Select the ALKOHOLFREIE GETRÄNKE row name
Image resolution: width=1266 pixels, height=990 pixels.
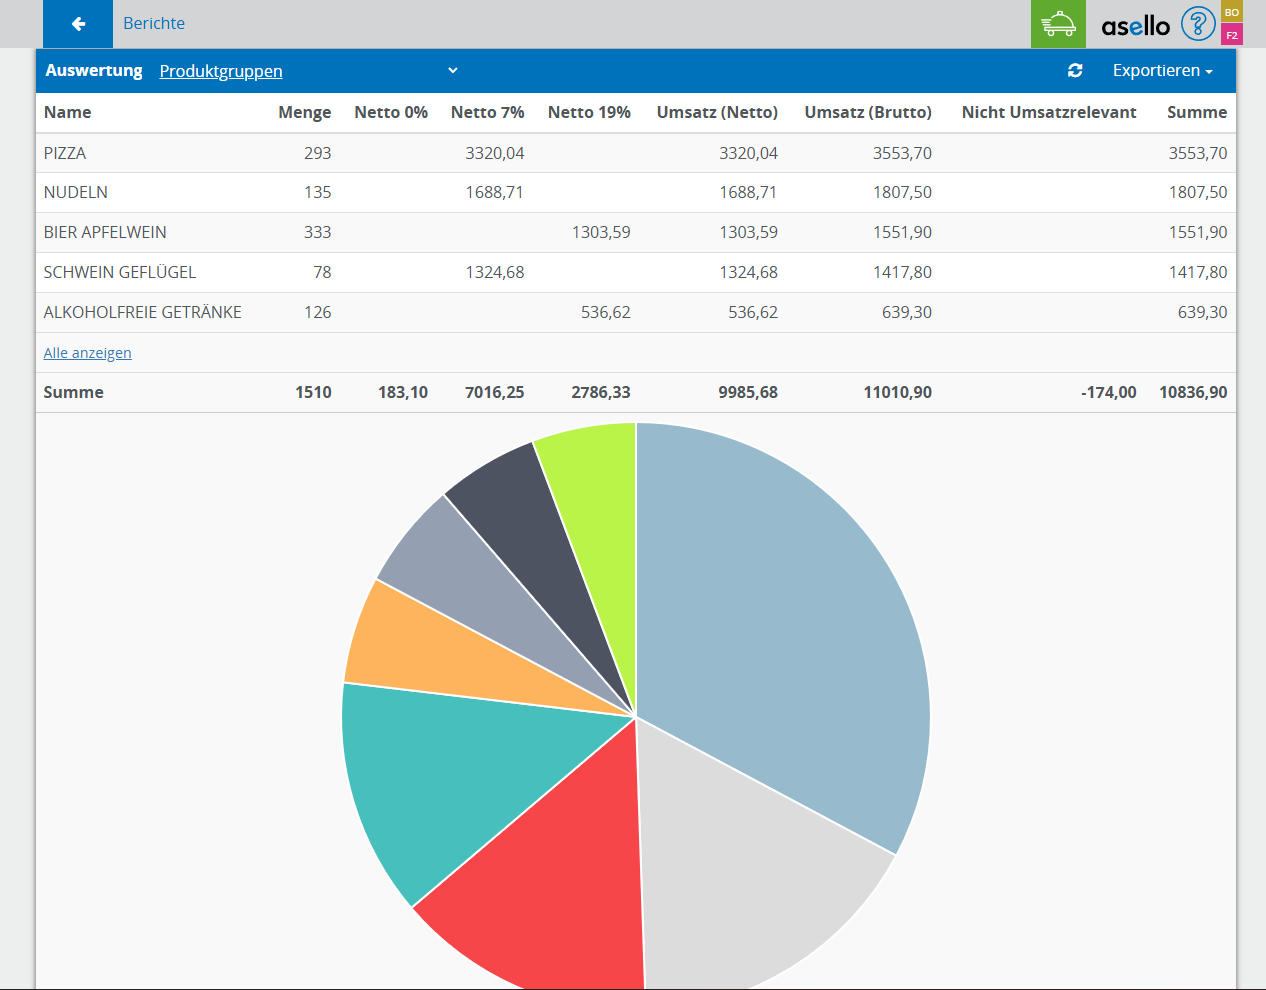(x=143, y=312)
